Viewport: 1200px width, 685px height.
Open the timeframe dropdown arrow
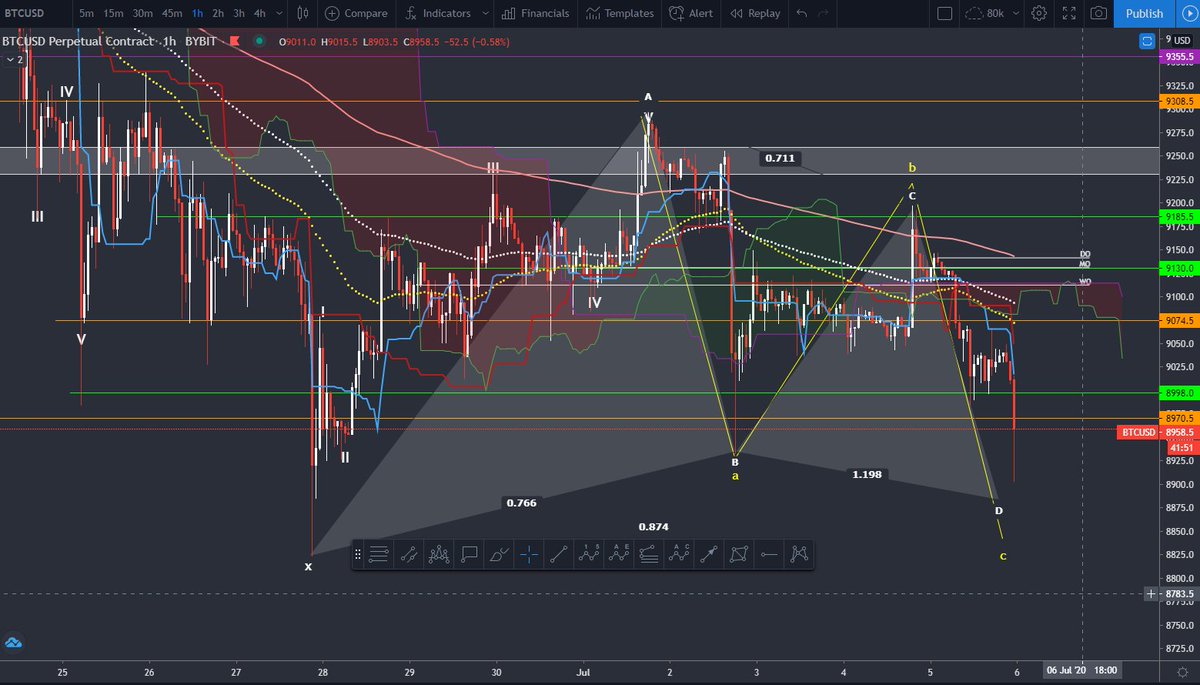278,13
